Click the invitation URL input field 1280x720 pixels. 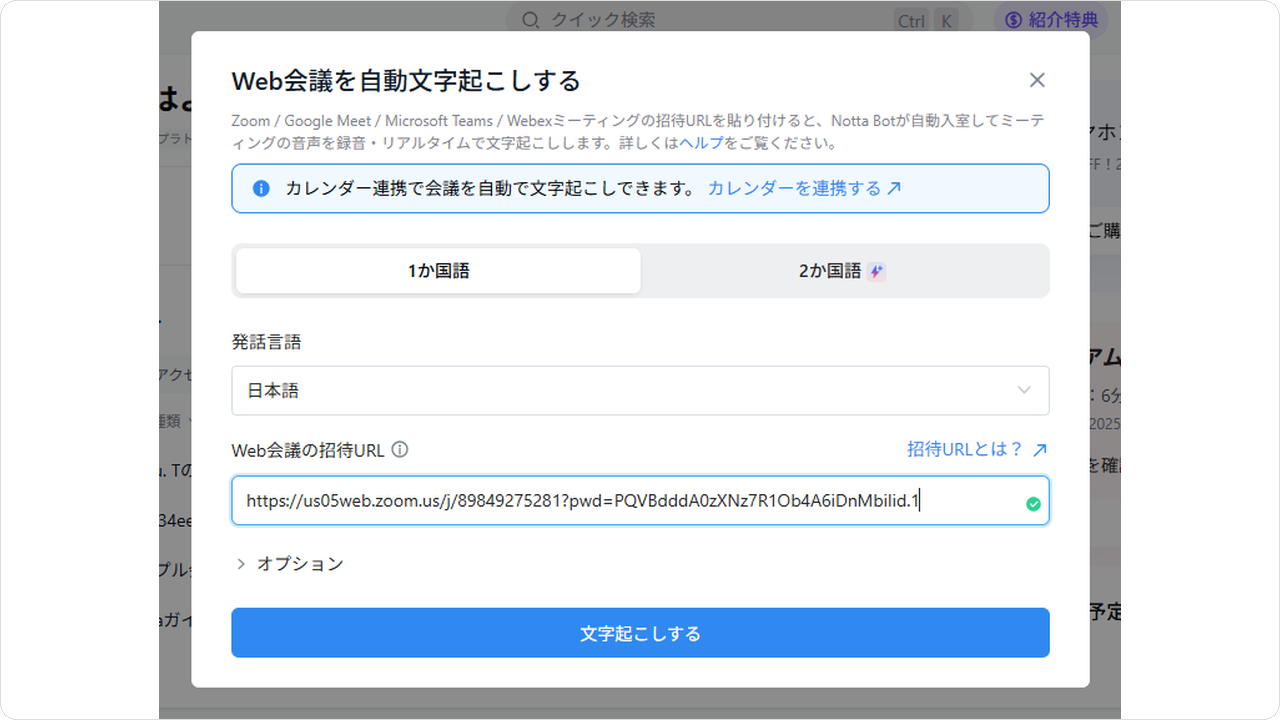click(640, 501)
